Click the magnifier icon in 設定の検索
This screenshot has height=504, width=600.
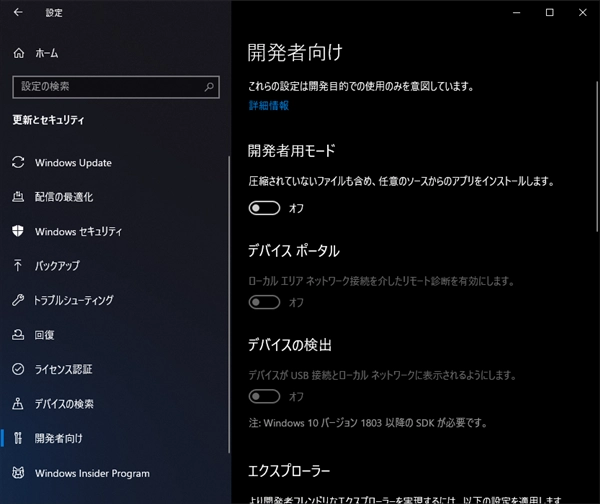pyautogui.click(x=209, y=87)
